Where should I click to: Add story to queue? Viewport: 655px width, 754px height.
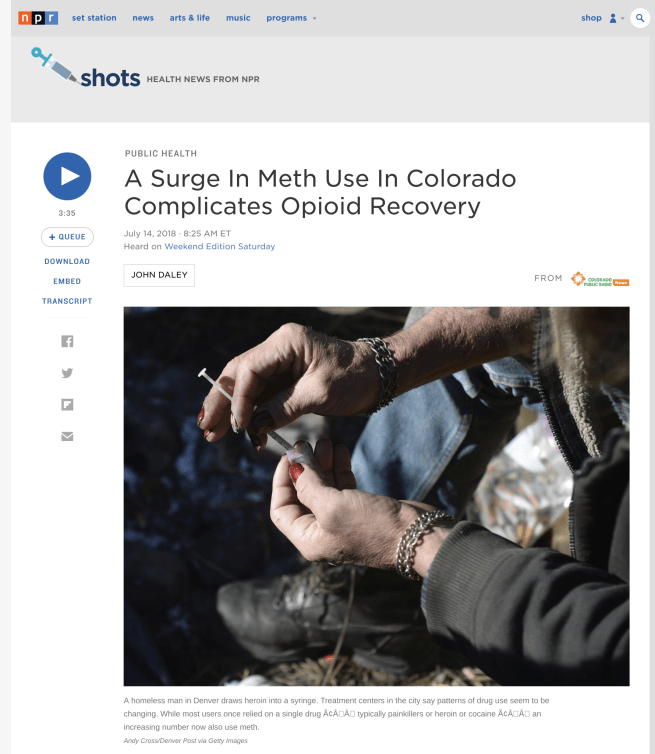67,237
